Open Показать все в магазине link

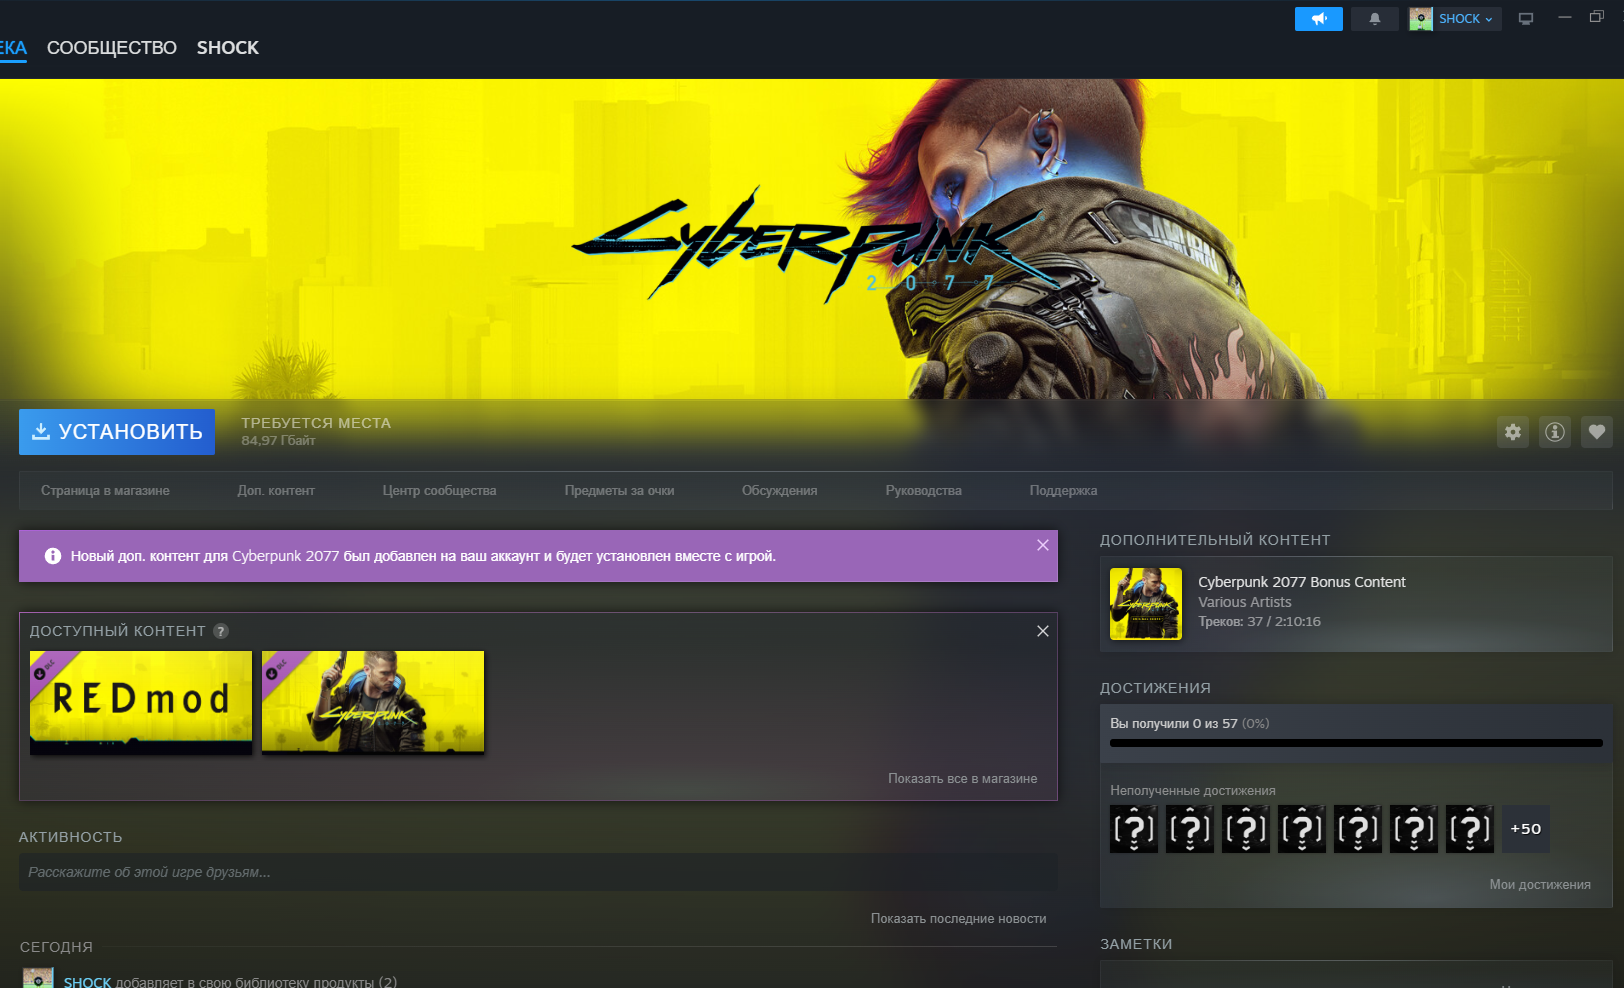(962, 779)
